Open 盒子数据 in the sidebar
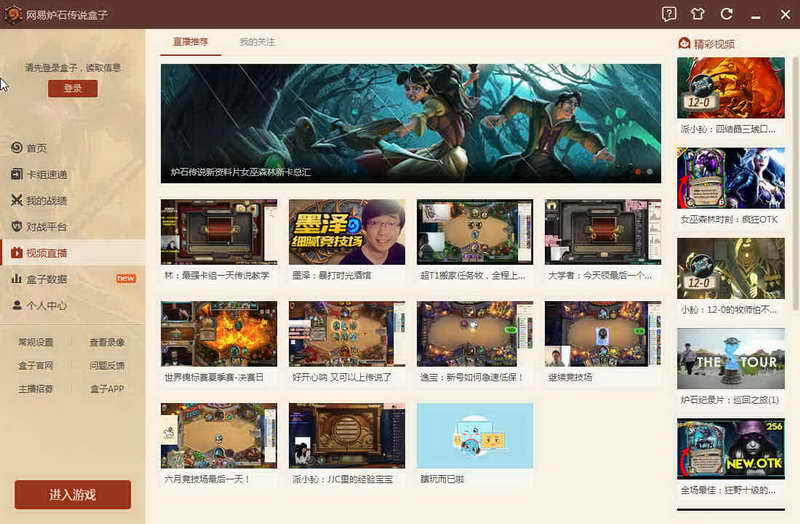This screenshot has width=800, height=524. pyautogui.click(x=72, y=279)
